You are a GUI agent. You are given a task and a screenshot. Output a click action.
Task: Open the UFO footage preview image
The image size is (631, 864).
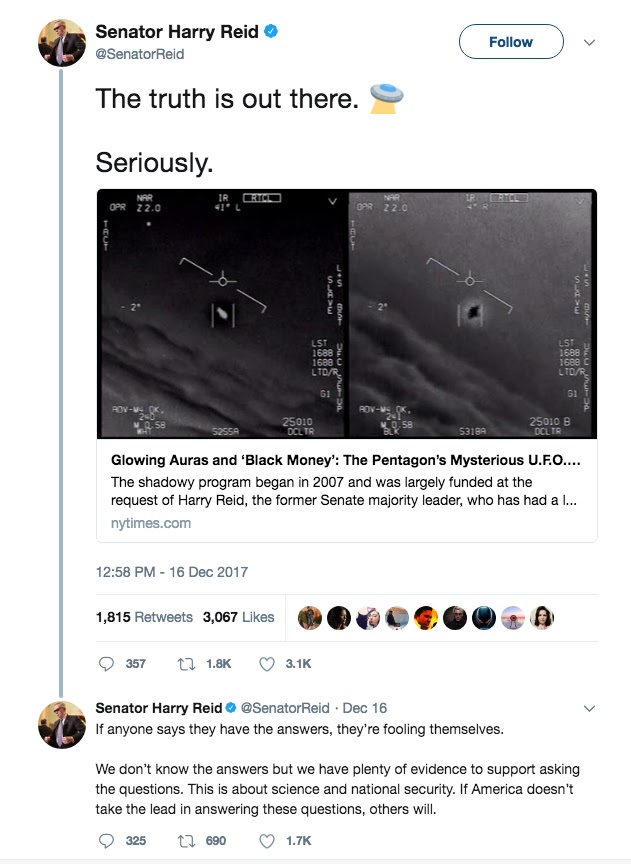click(x=347, y=314)
